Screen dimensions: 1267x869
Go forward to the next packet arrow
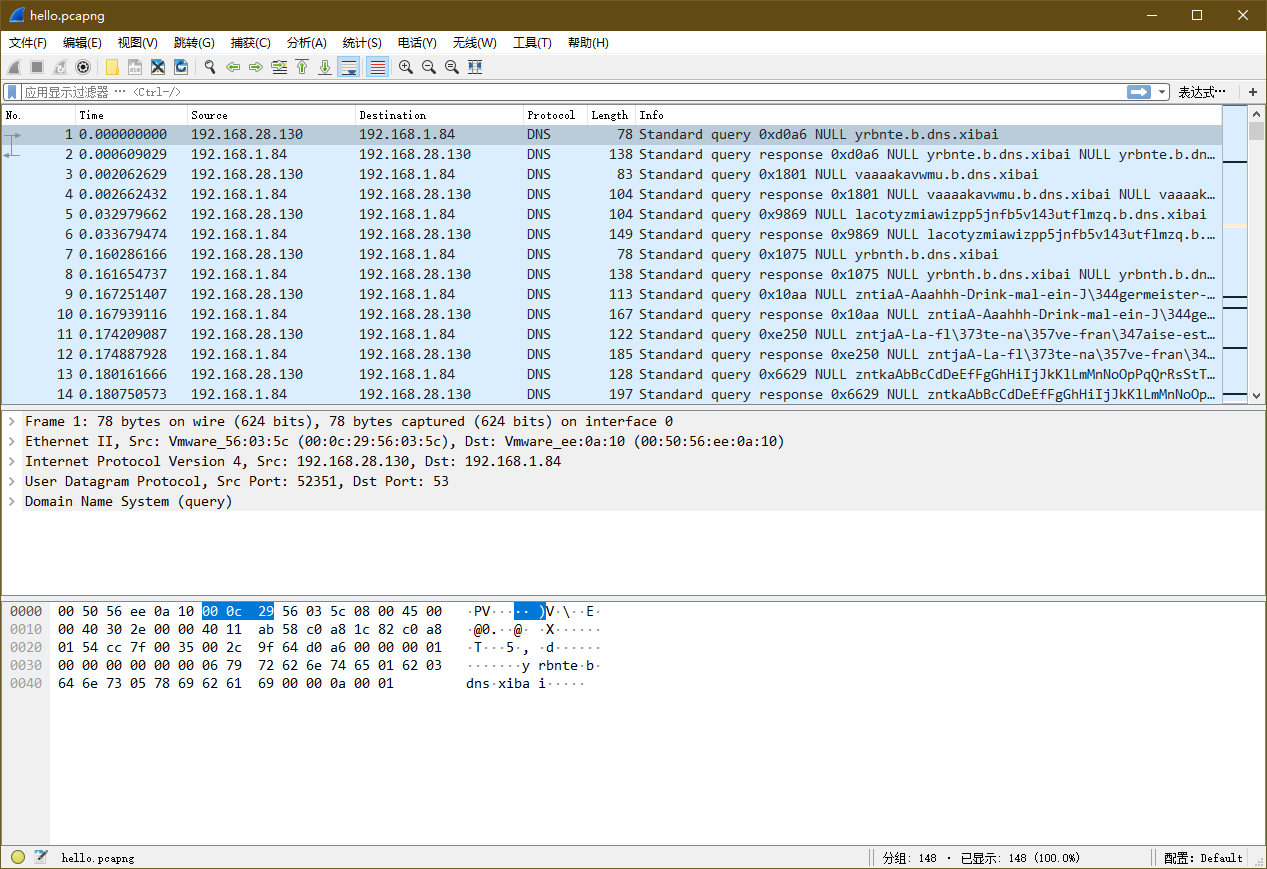(256, 67)
